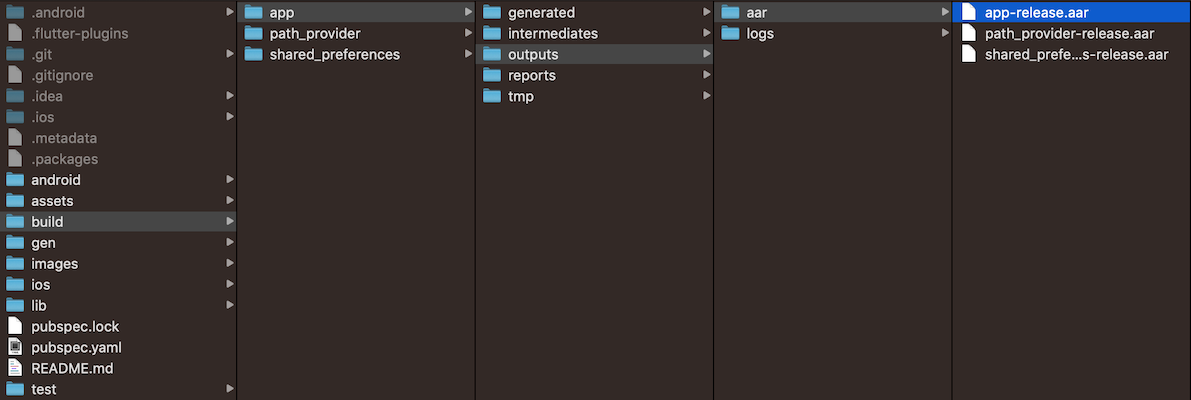The image size is (1191, 400).
Task: Select the pubspec.lock file icon
Action: (14, 326)
